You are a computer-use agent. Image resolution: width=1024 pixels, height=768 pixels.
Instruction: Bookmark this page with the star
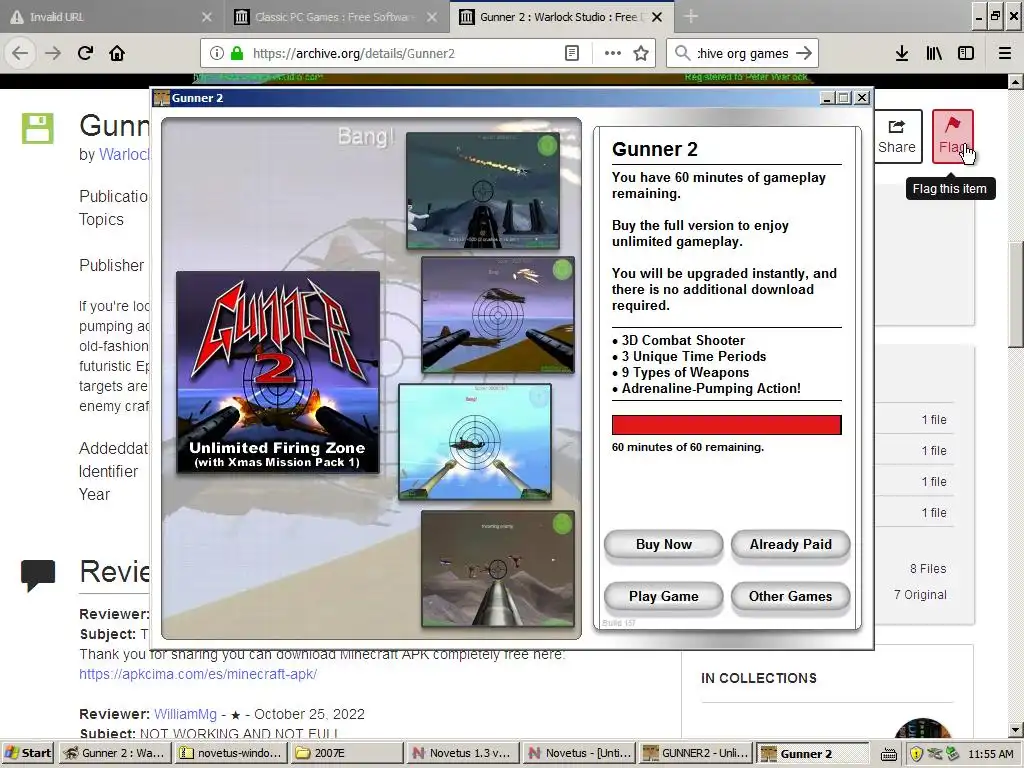pos(641,54)
